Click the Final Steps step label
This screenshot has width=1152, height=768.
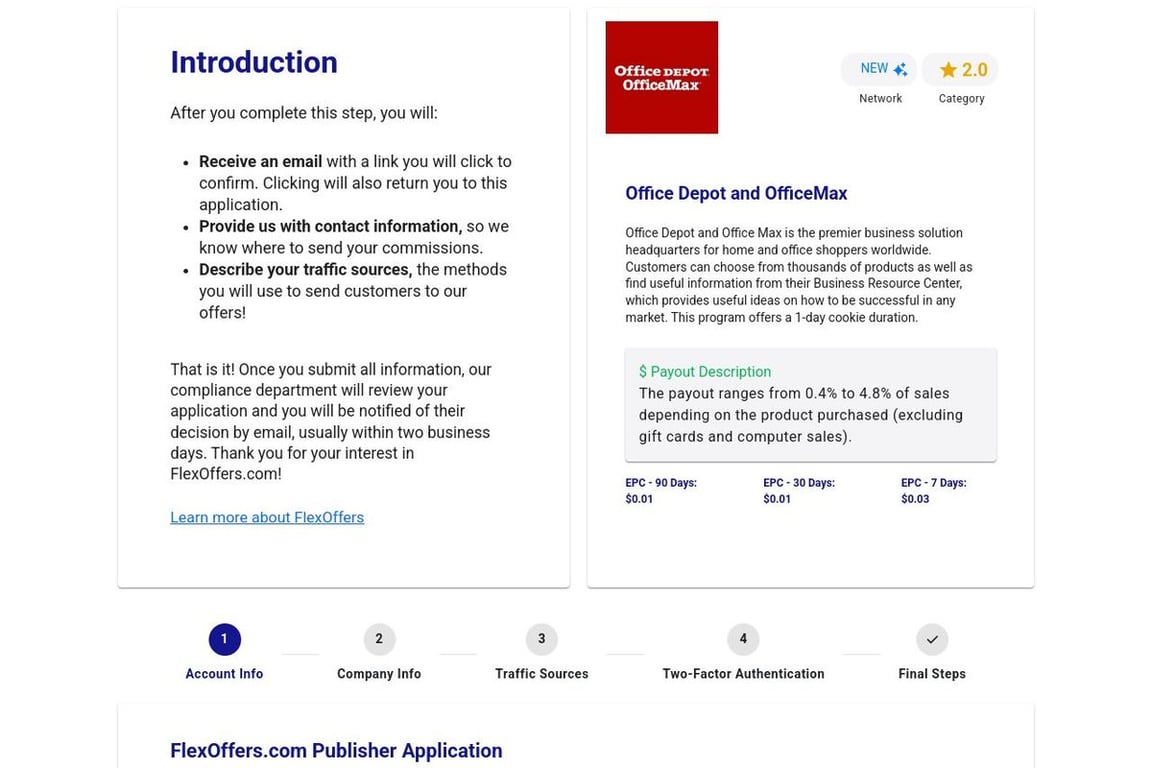[932, 673]
